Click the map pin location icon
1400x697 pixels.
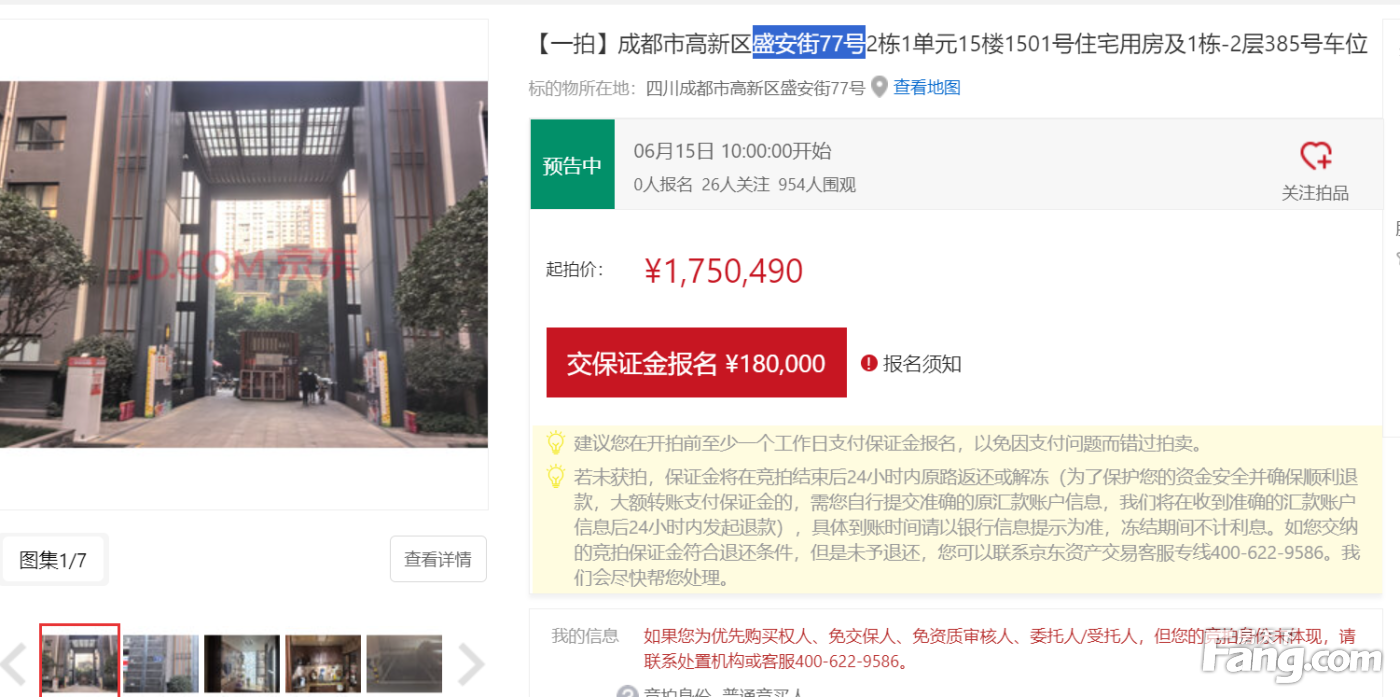point(879,88)
